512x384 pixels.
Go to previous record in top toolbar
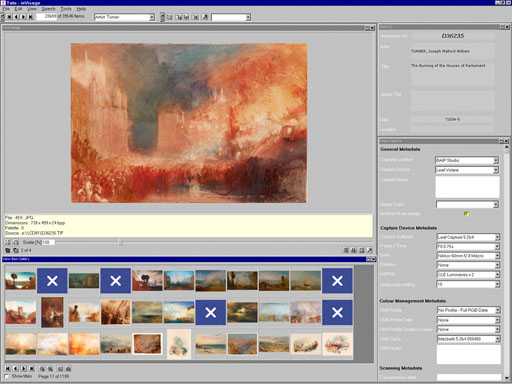pos(16,16)
